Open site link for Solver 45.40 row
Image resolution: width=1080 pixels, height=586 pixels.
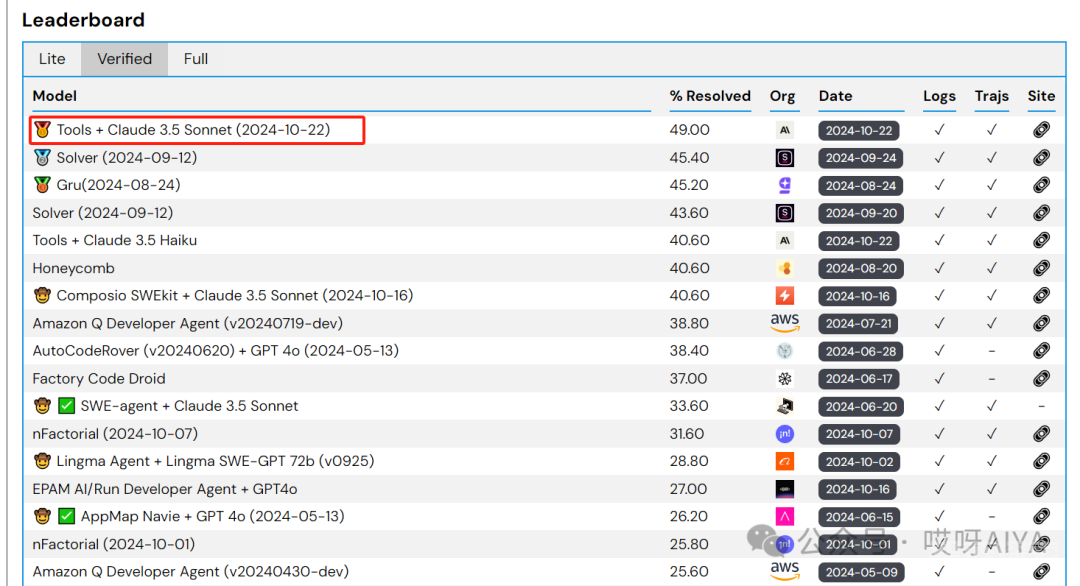point(1041,158)
